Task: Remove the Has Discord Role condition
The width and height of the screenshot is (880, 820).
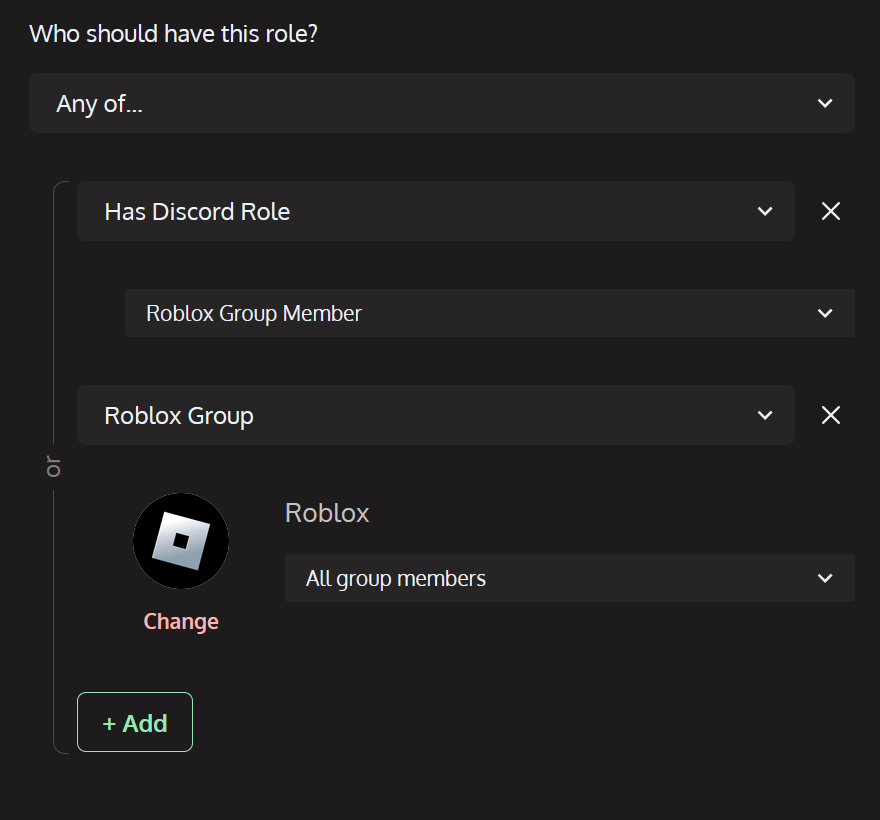Action: (x=830, y=211)
